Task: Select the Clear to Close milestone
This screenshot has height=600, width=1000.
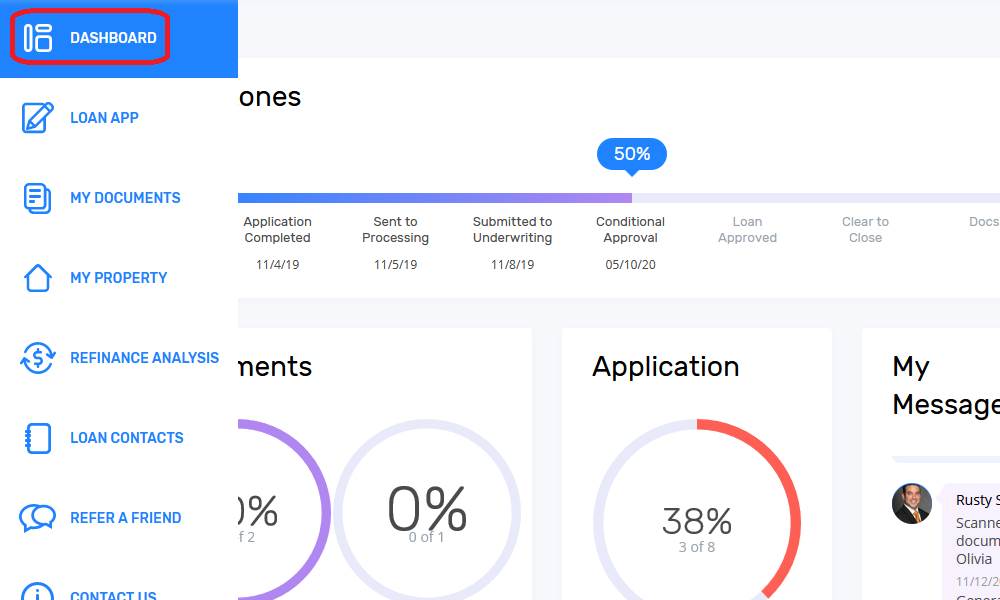Action: pos(865,230)
